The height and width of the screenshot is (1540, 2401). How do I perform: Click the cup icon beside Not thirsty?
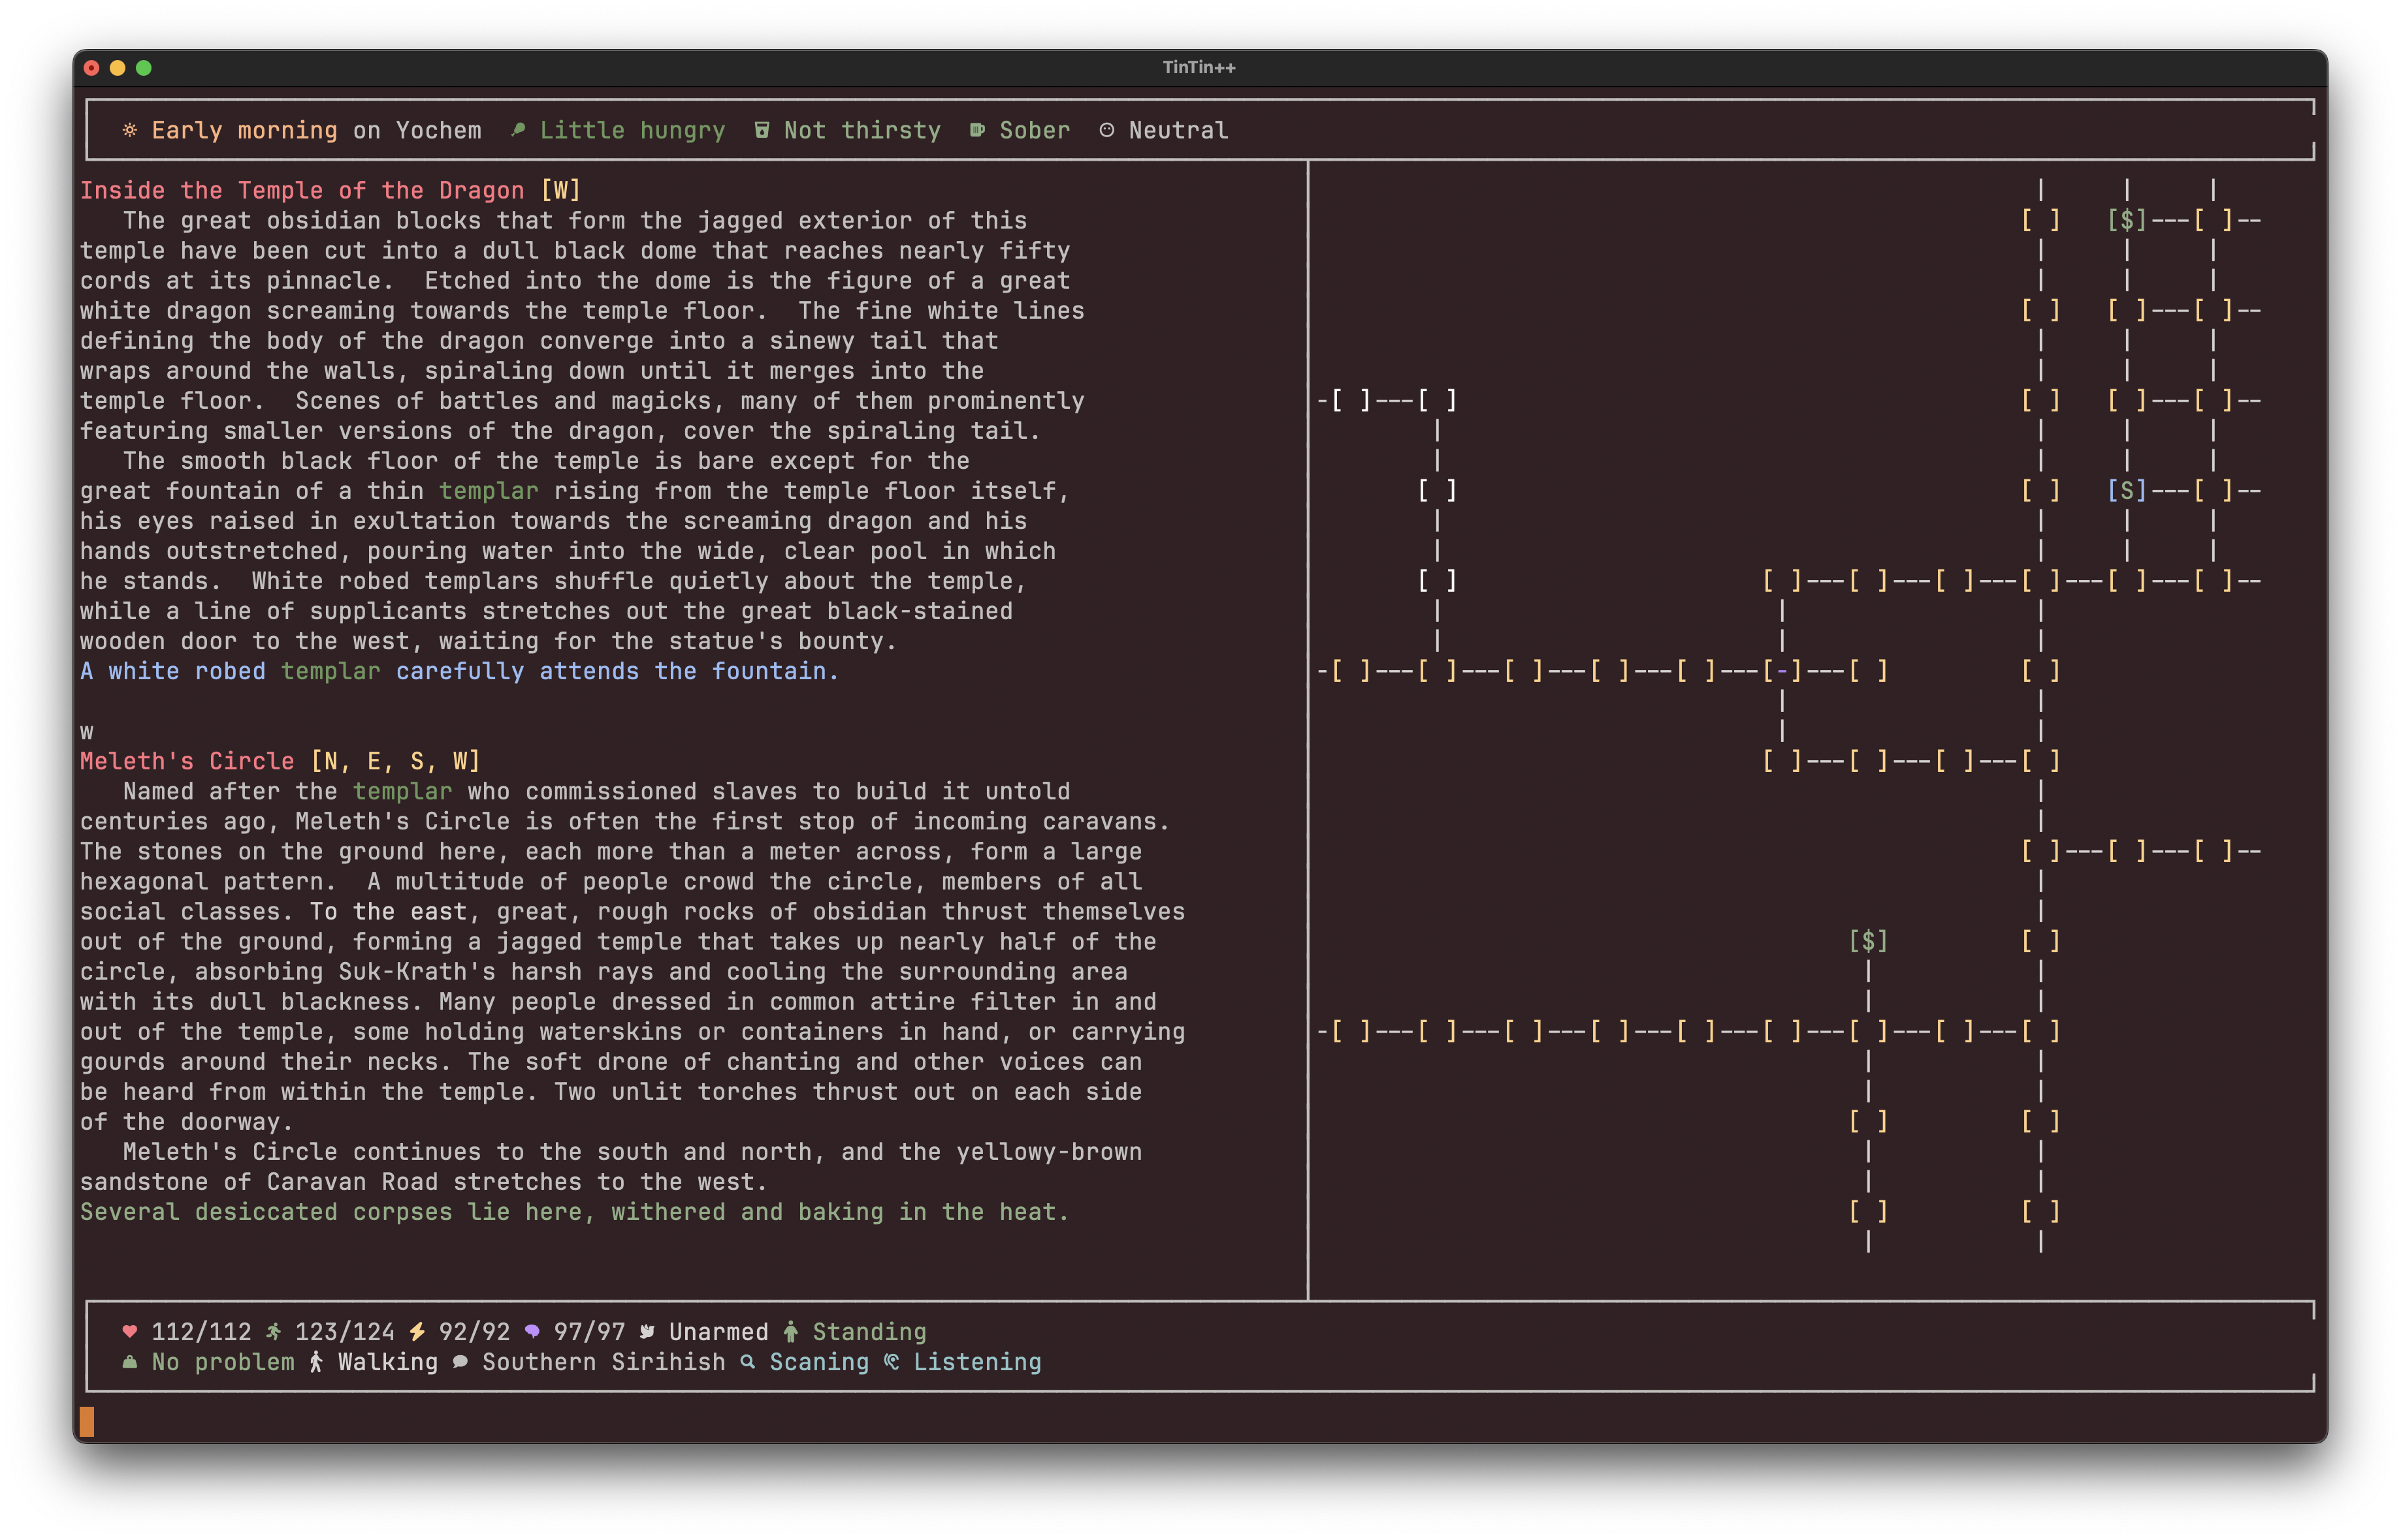pos(762,130)
